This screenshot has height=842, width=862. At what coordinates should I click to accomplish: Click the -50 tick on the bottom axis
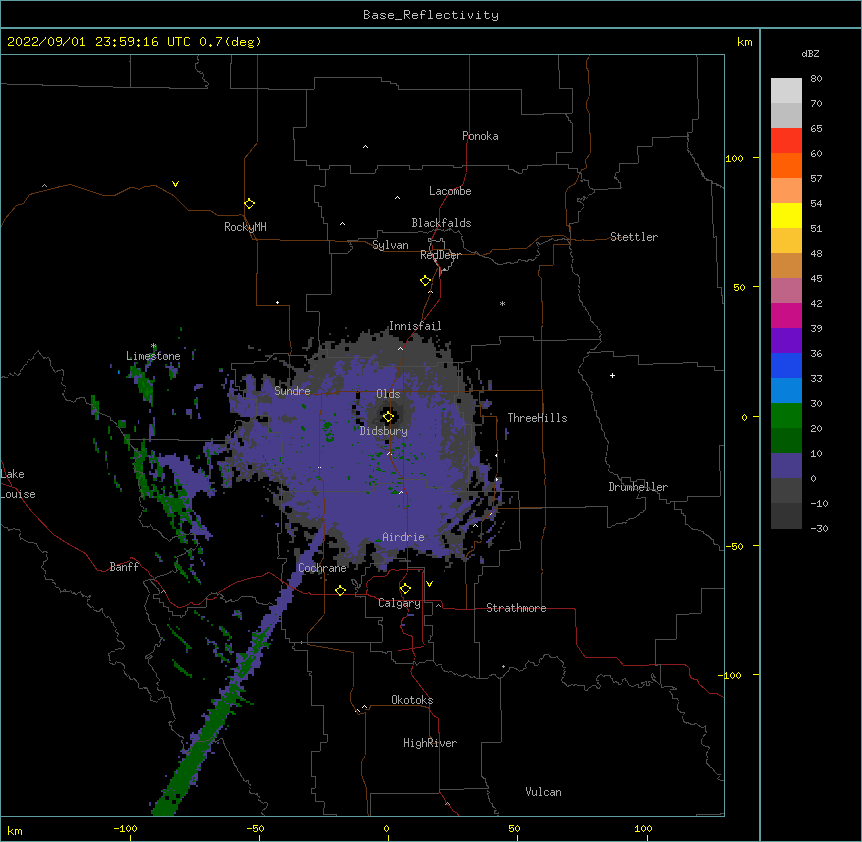(x=255, y=828)
